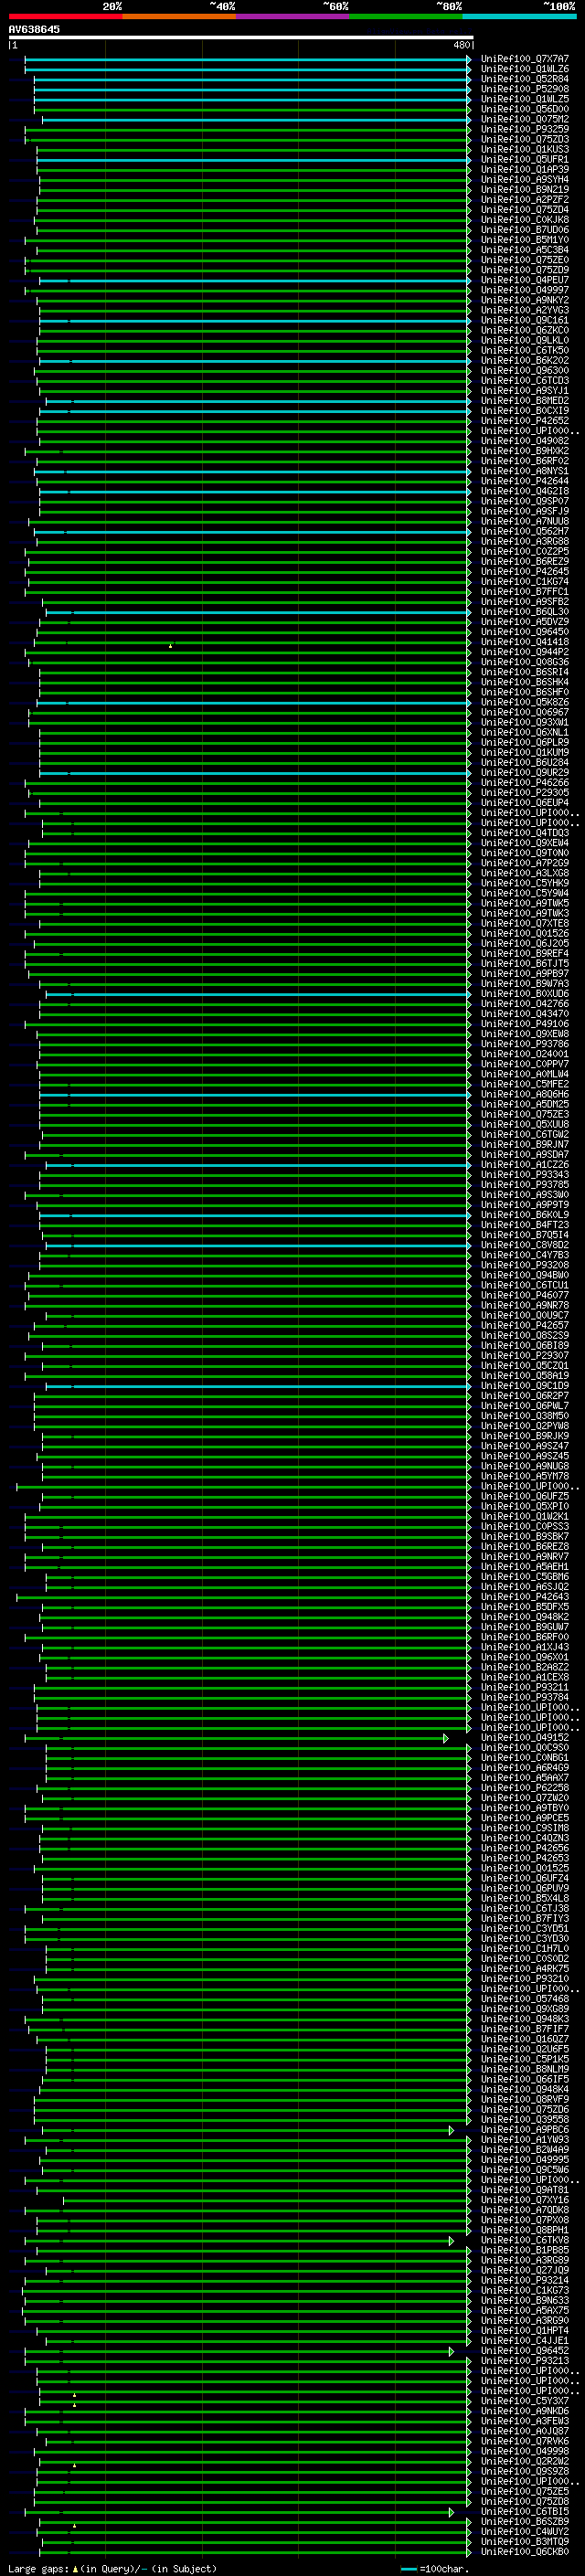The image size is (585, 2576).
Task: Open hit UniRef100_Q1WLZ5
Action: pos(525,99)
